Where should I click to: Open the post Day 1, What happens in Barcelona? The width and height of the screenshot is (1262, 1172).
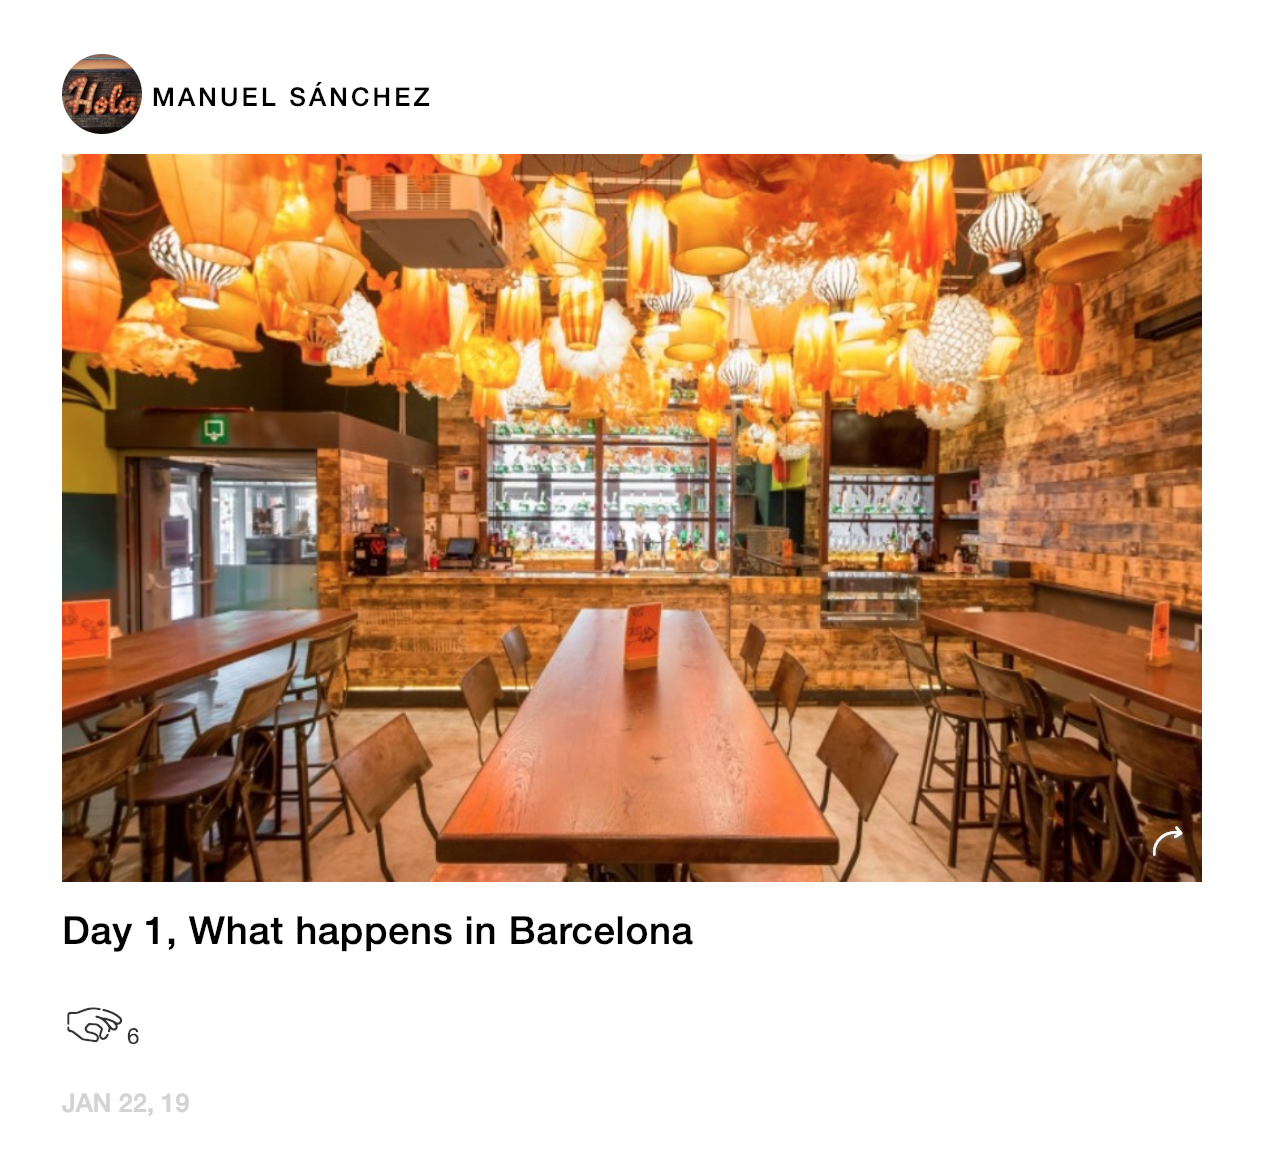pyautogui.click(x=377, y=931)
